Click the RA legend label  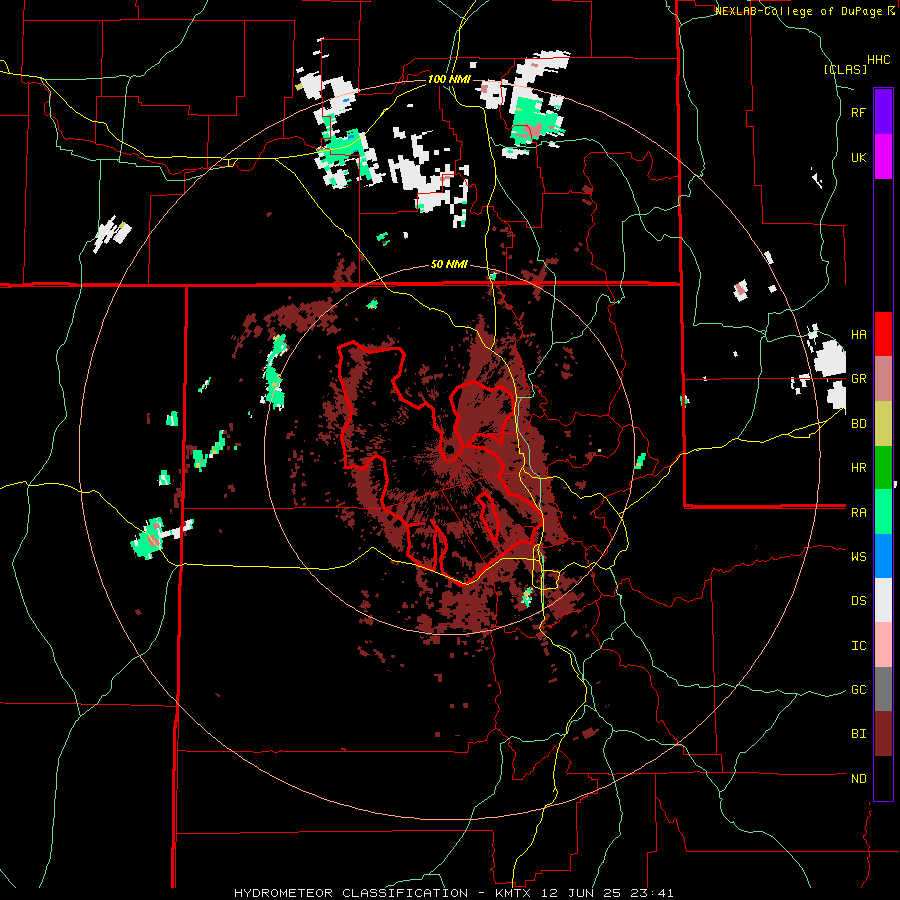click(858, 513)
